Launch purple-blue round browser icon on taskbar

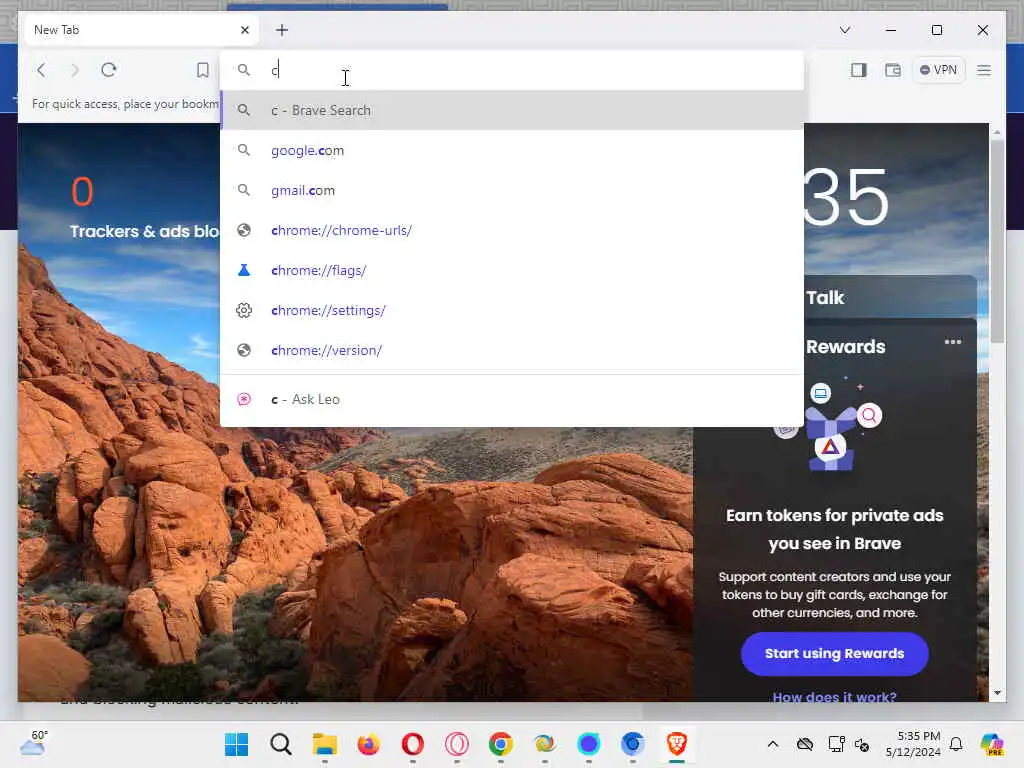pyautogui.click(x=588, y=744)
